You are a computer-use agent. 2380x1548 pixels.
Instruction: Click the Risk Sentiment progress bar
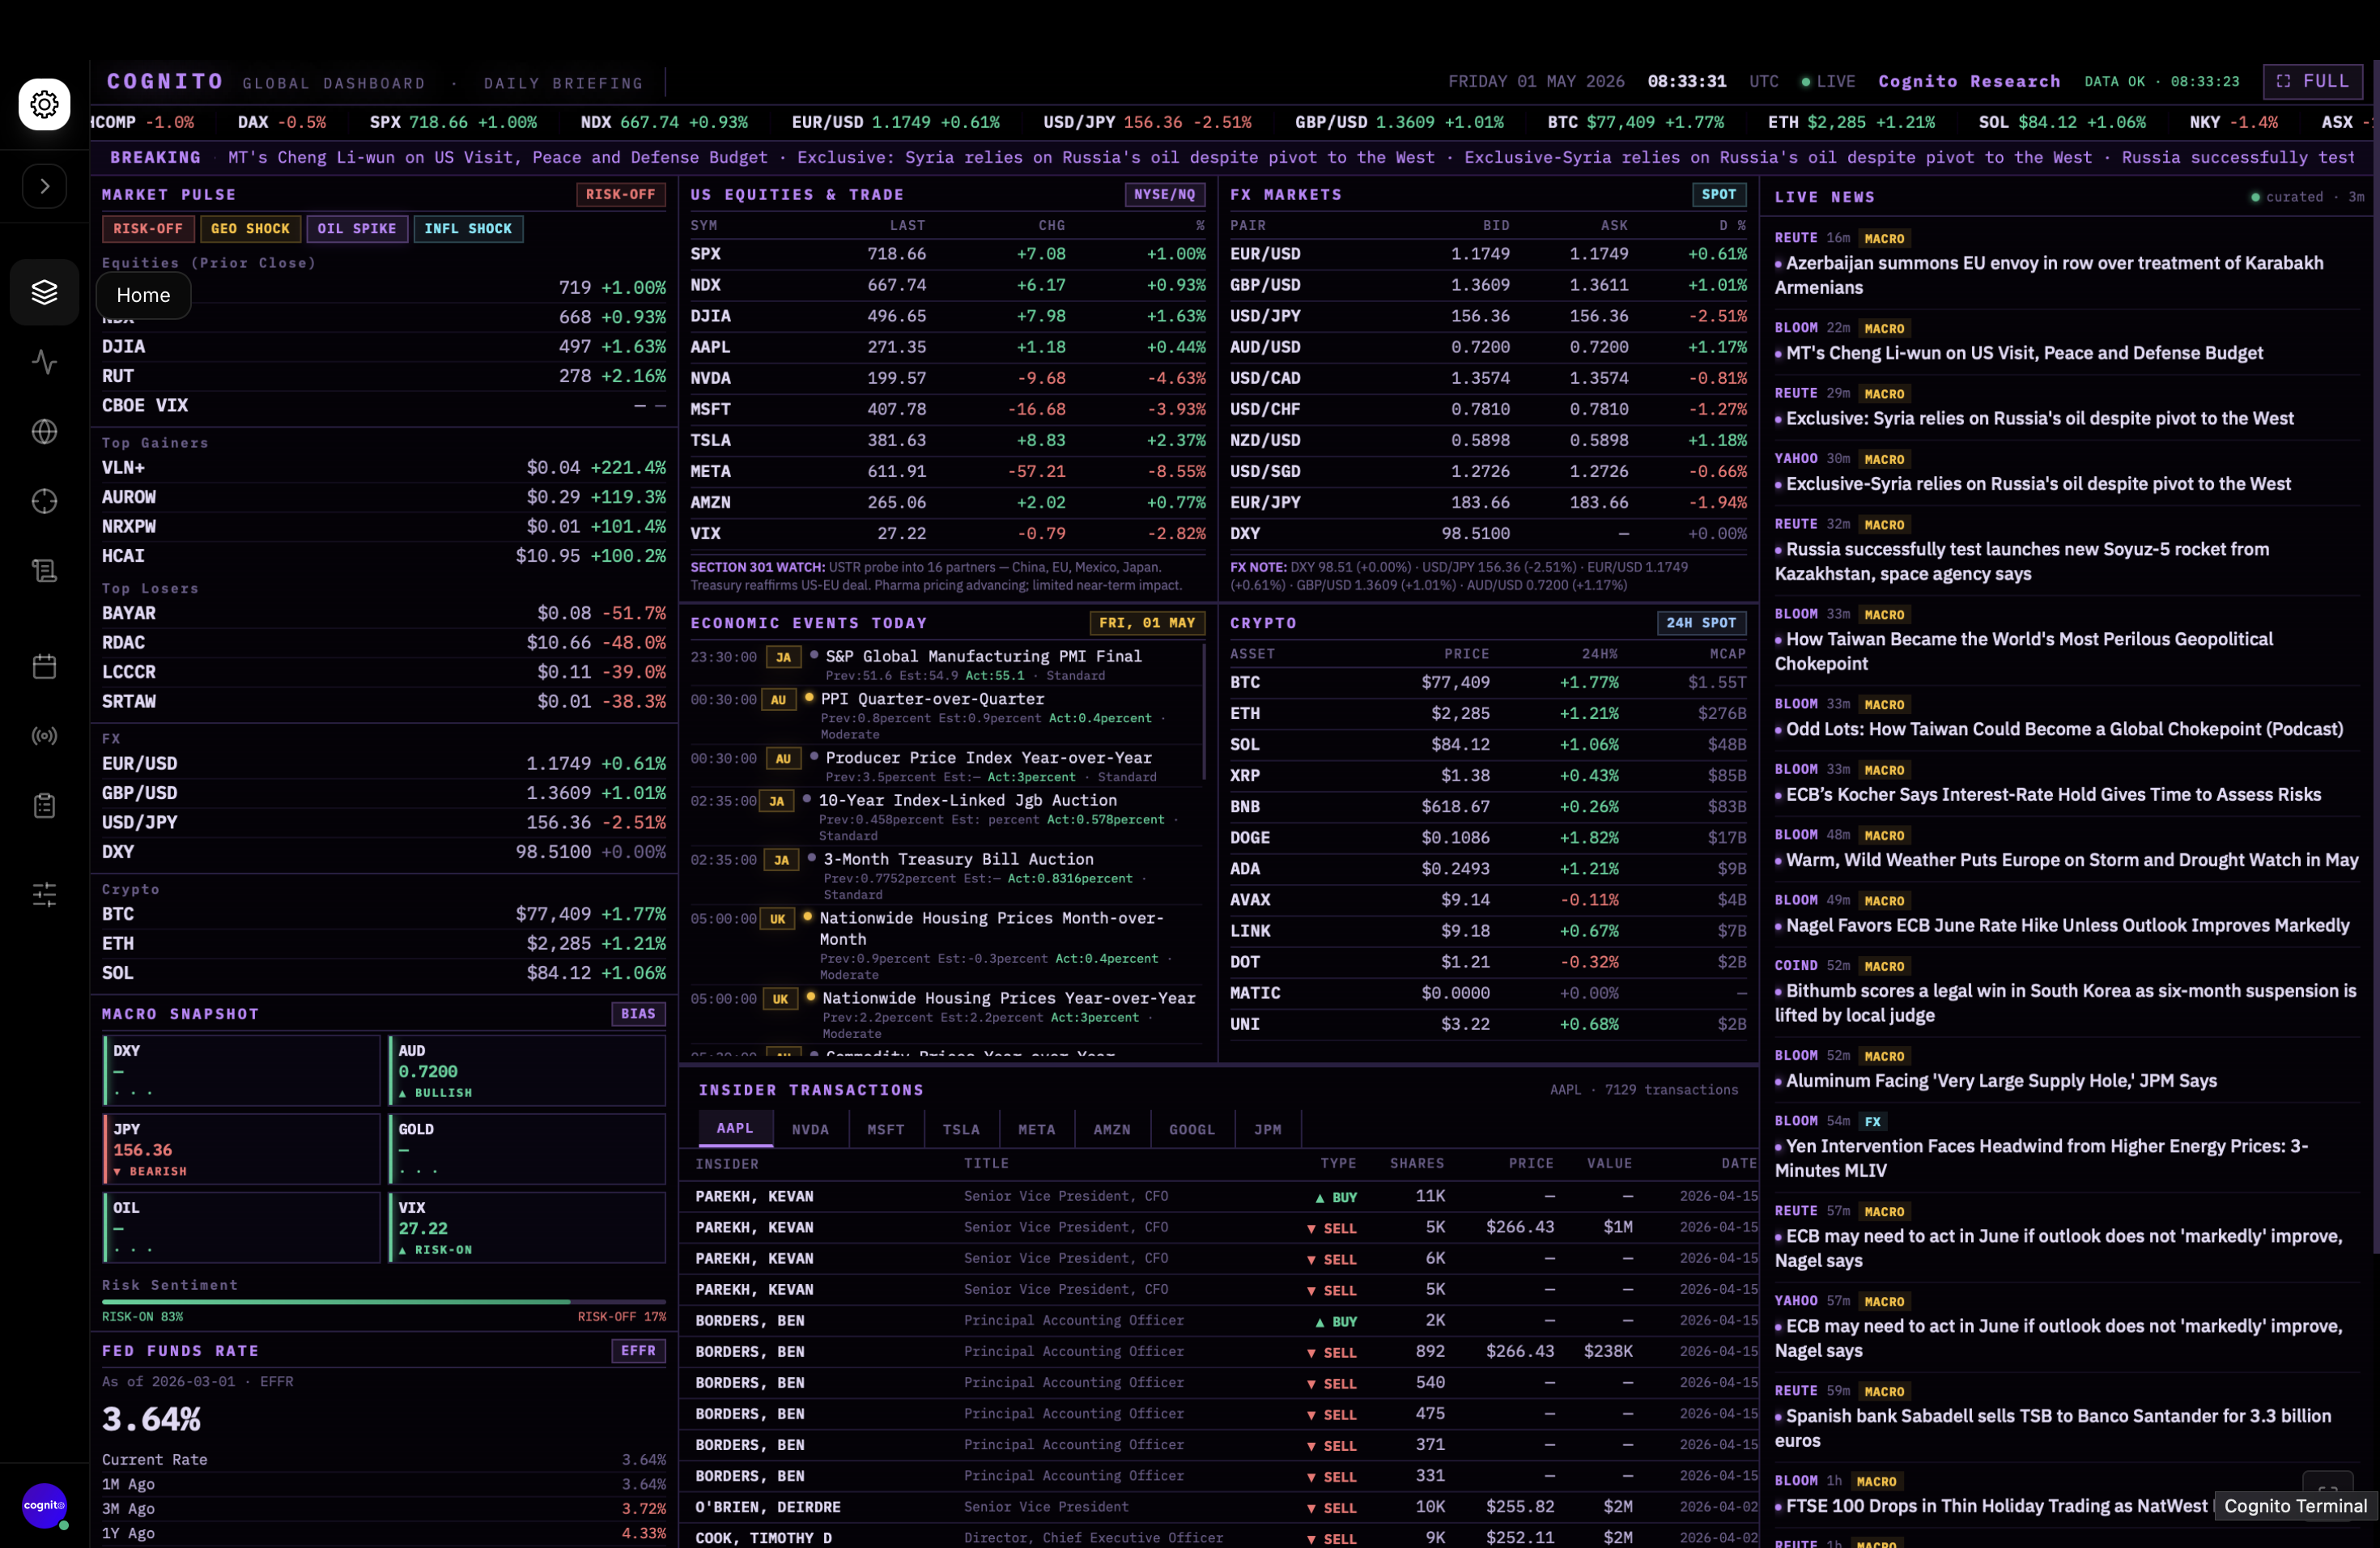pos(384,1302)
